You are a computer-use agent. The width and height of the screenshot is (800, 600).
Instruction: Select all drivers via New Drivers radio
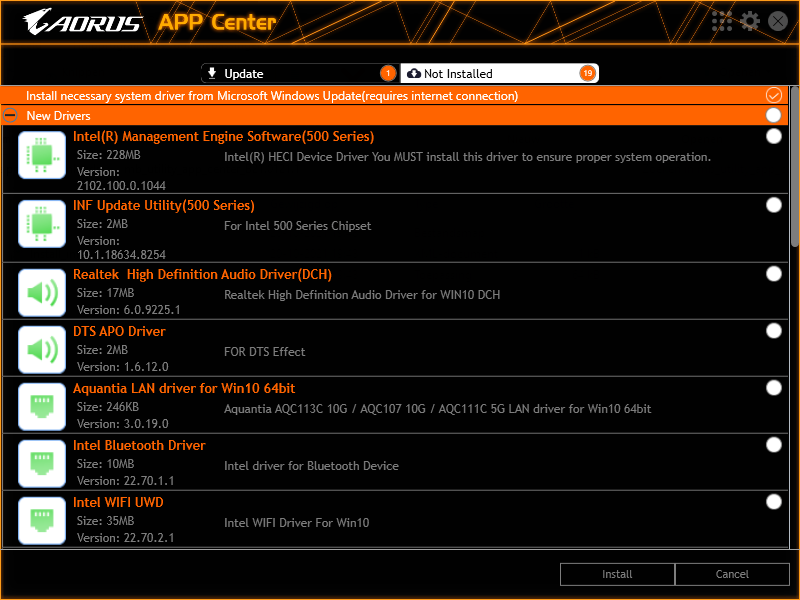[773, 115]
